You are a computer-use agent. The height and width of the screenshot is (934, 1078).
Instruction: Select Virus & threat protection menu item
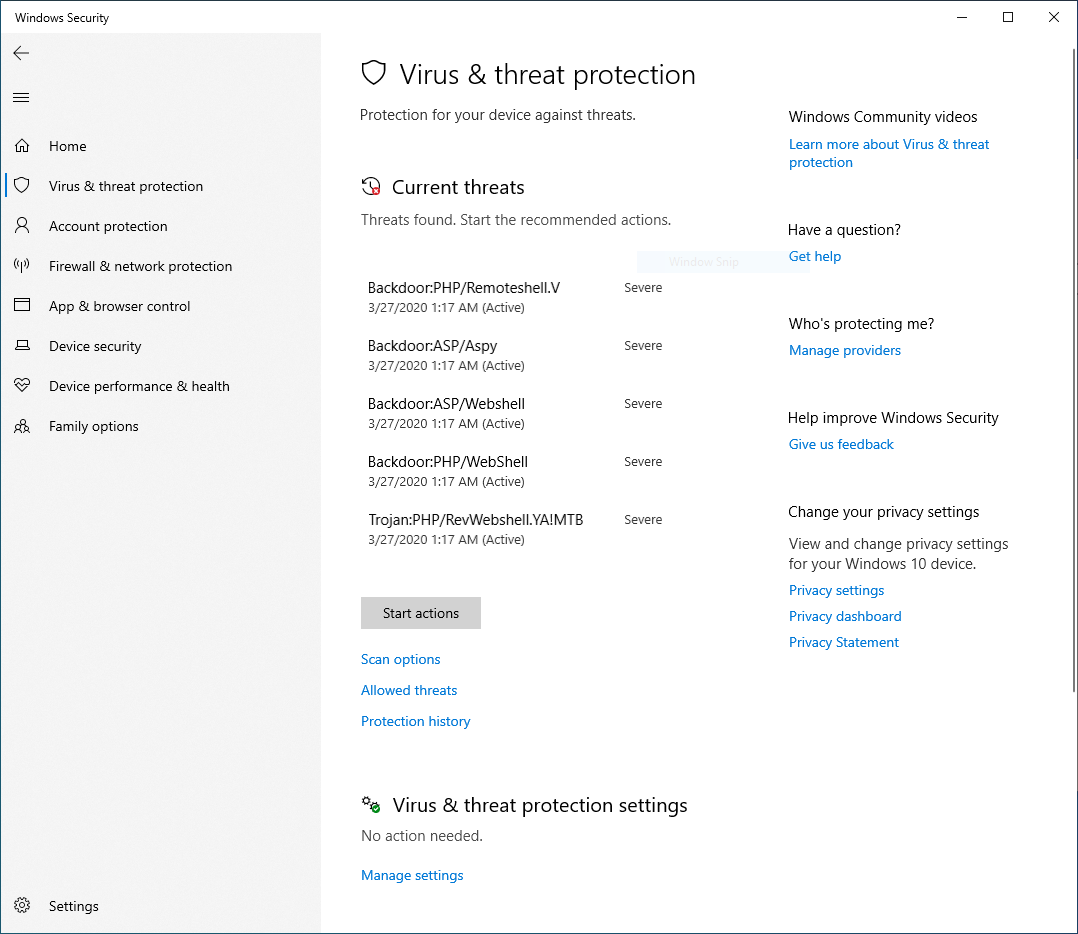pos(126,186)
